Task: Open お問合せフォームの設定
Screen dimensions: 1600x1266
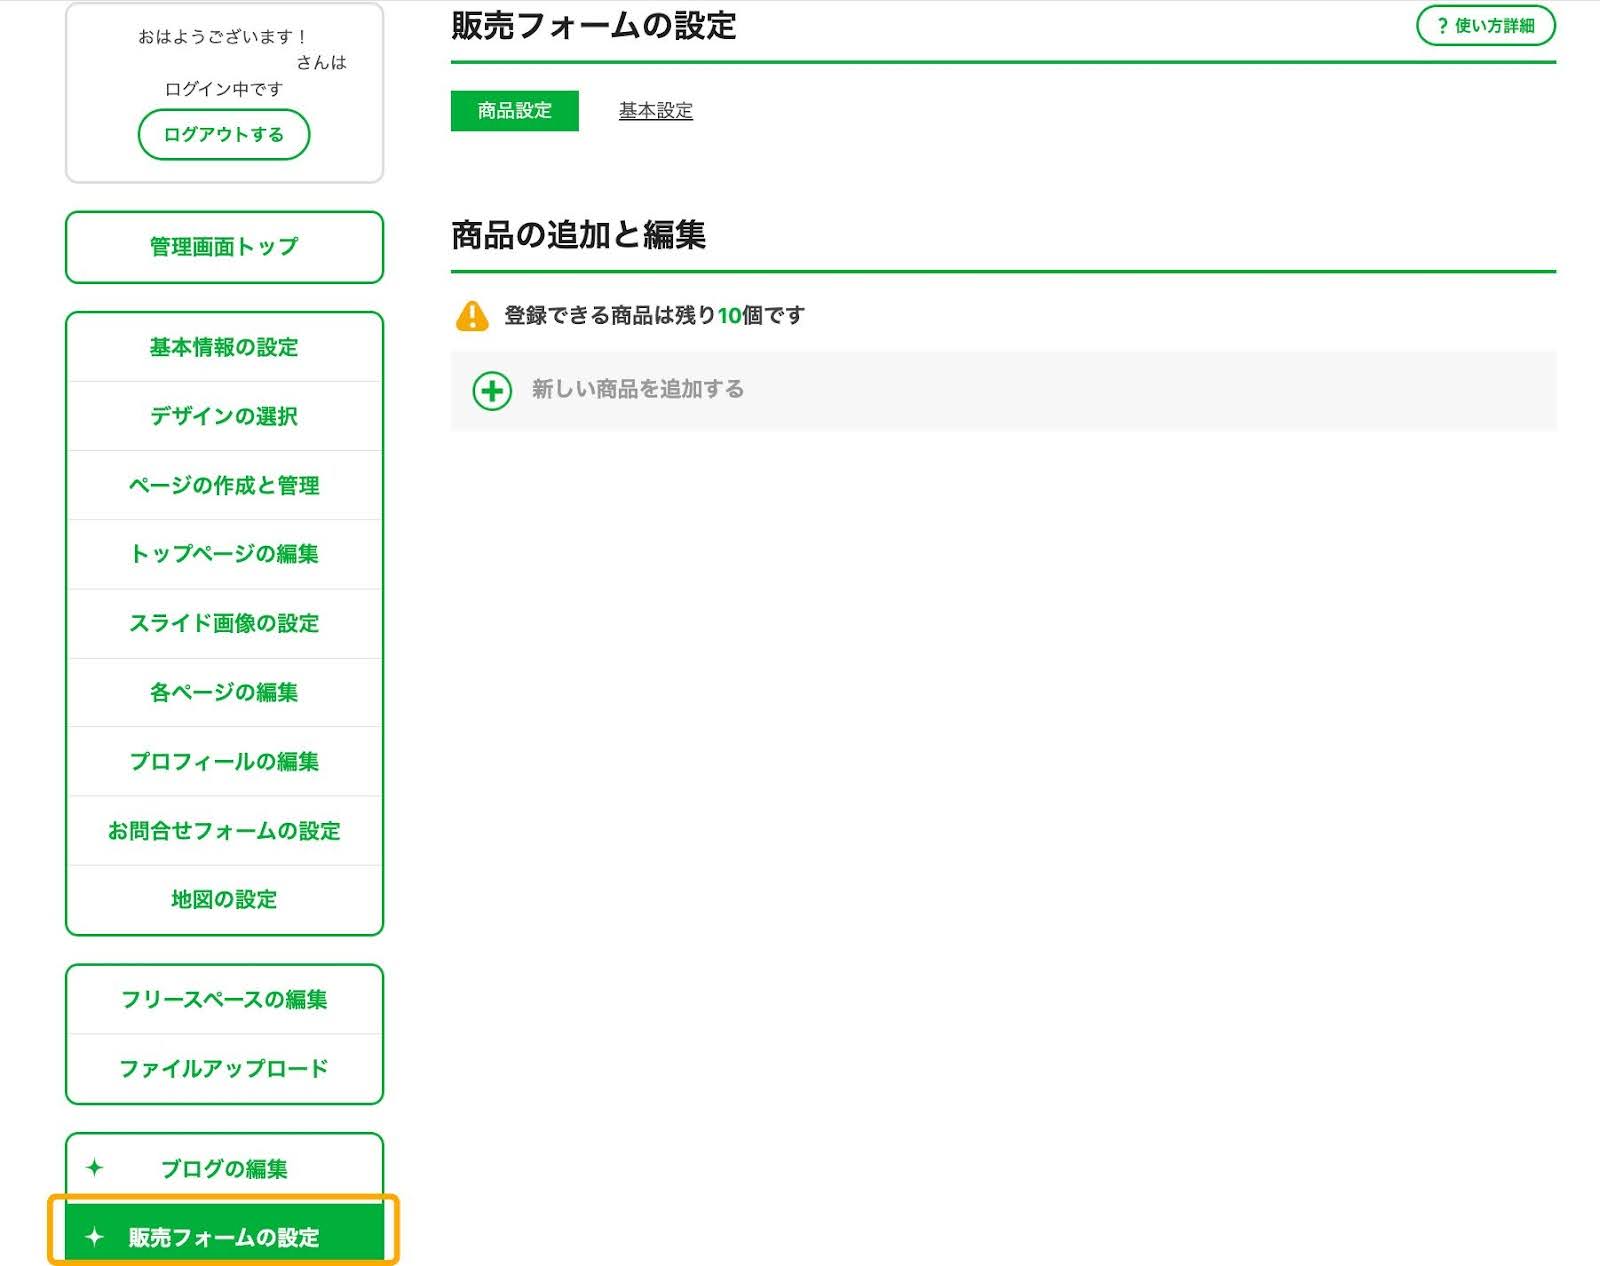Action: (x=224, y=830)
